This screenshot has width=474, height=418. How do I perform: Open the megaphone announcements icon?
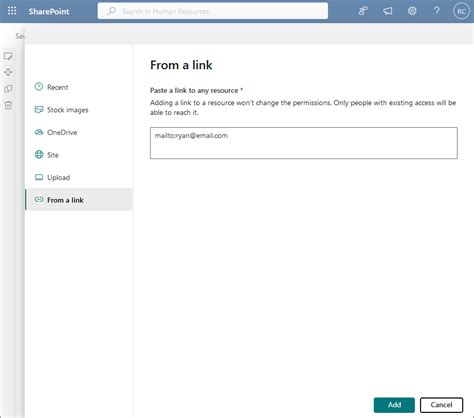(x=387, y=11)
